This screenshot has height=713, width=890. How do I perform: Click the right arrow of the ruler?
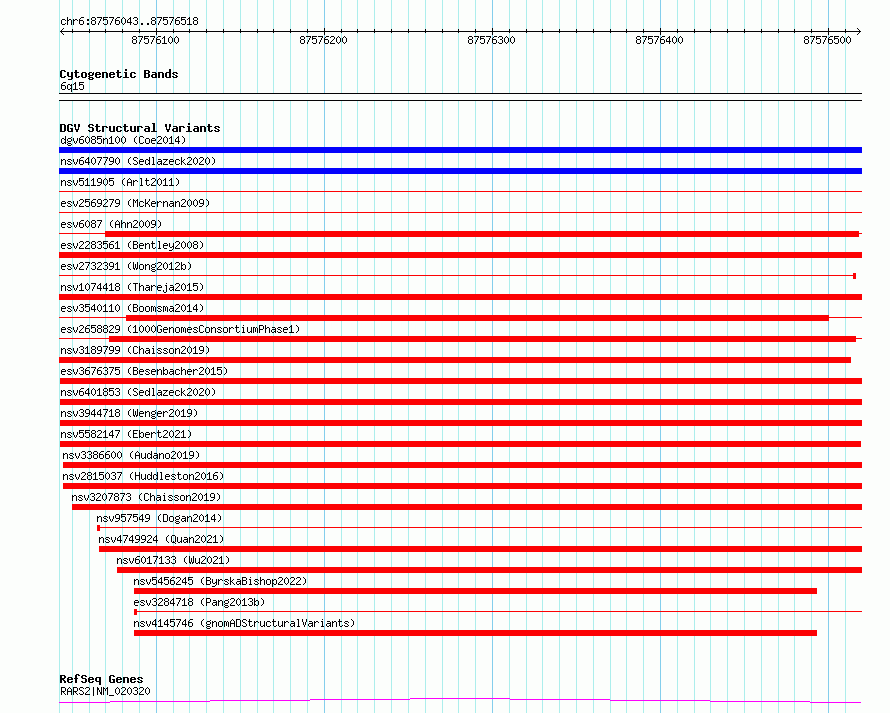[x=859, y=32]
